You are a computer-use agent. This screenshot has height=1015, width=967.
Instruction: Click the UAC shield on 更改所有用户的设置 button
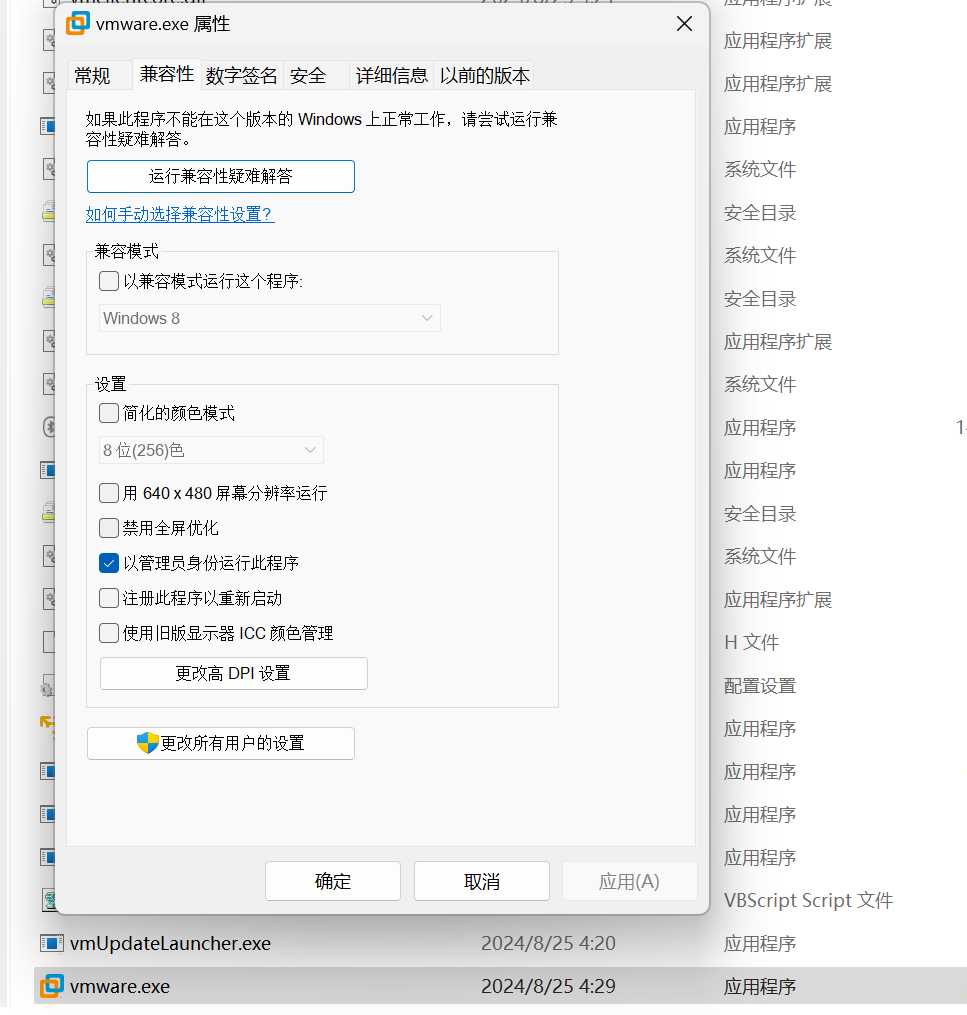click(x=145, y=743)
